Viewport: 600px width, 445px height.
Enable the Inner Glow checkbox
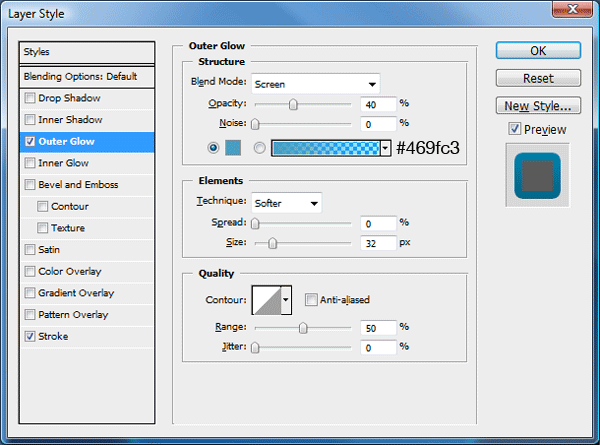[x=29, y=163]
